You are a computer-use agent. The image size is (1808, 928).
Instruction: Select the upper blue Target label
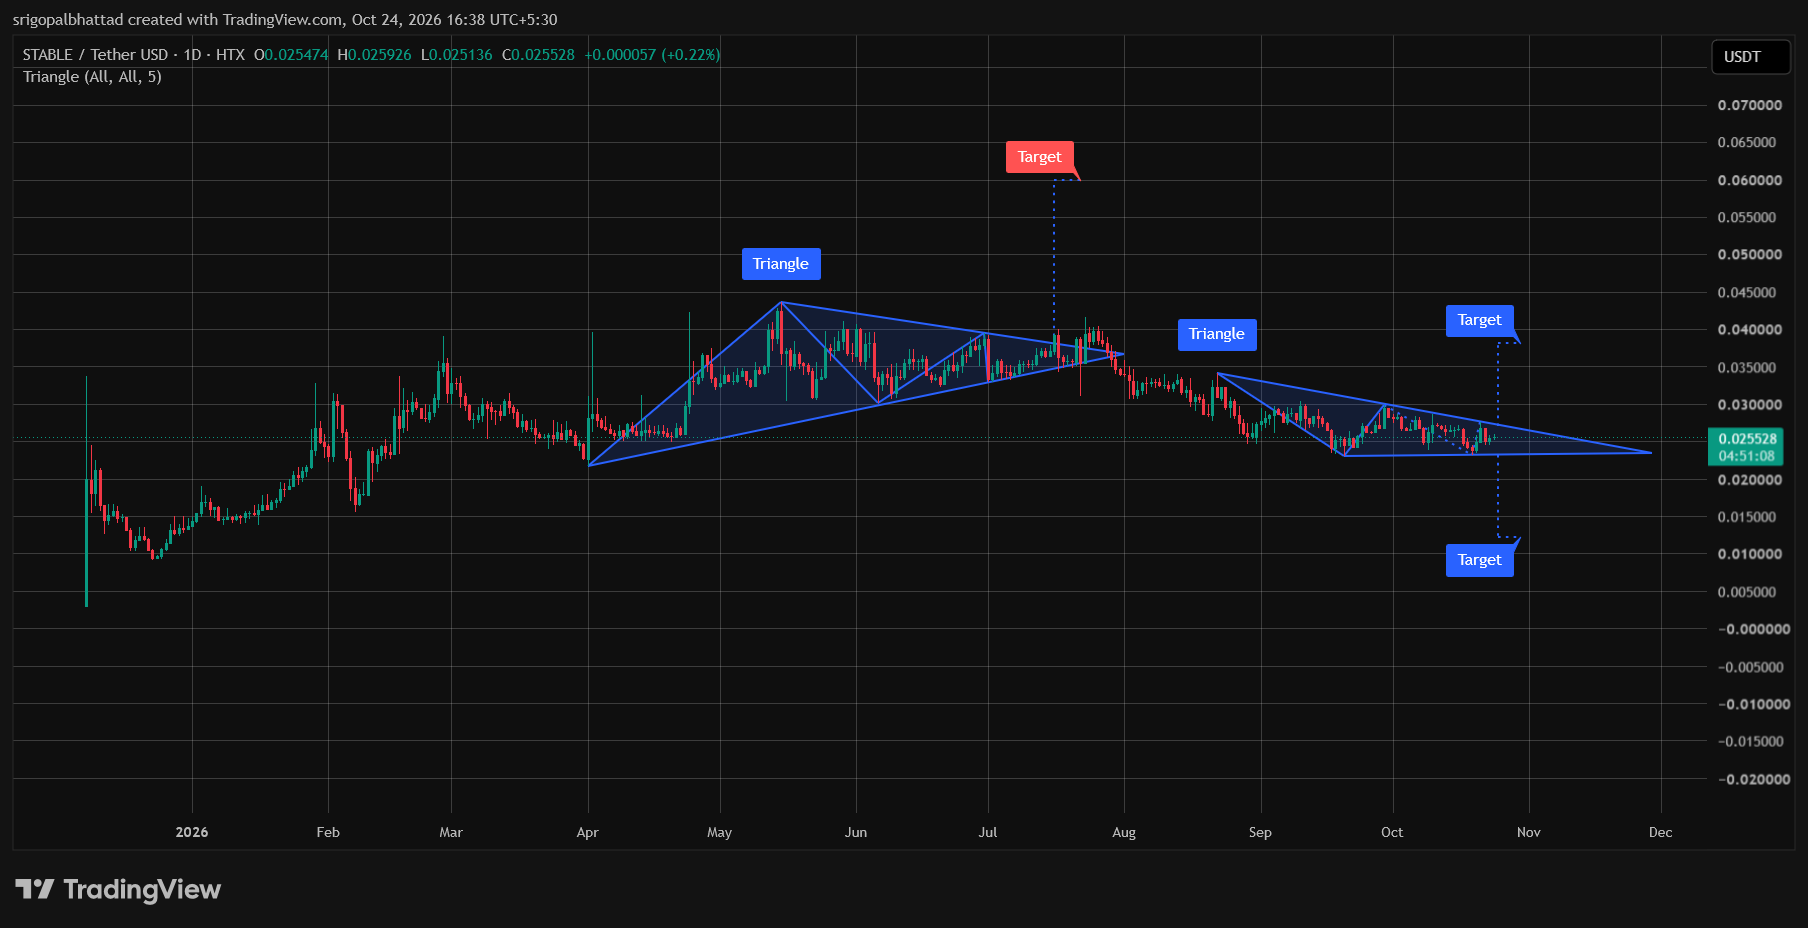point(1479,320)
